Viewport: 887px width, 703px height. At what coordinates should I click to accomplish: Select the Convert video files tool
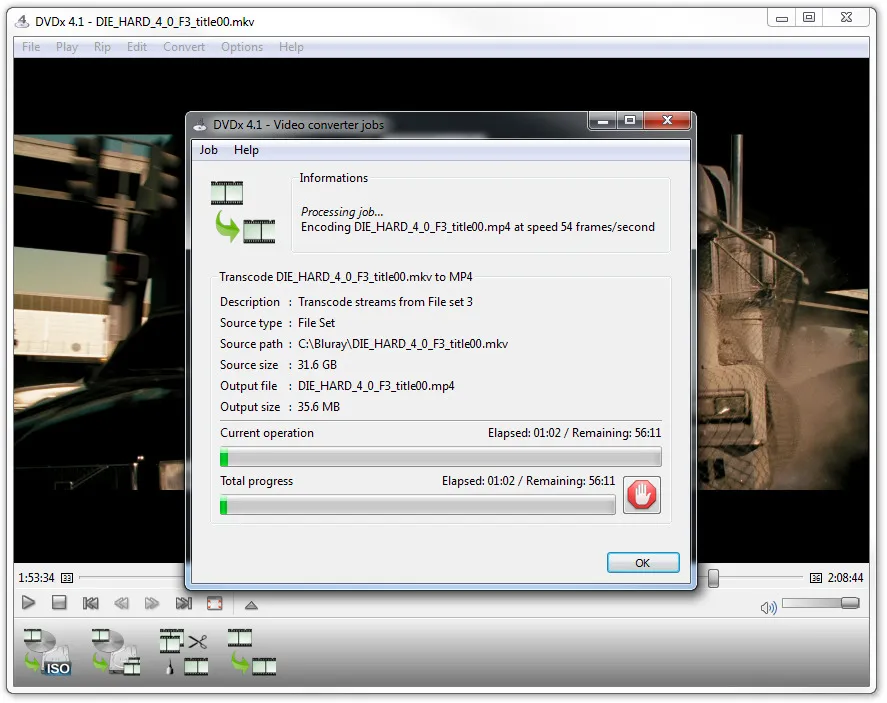[253, 651]
